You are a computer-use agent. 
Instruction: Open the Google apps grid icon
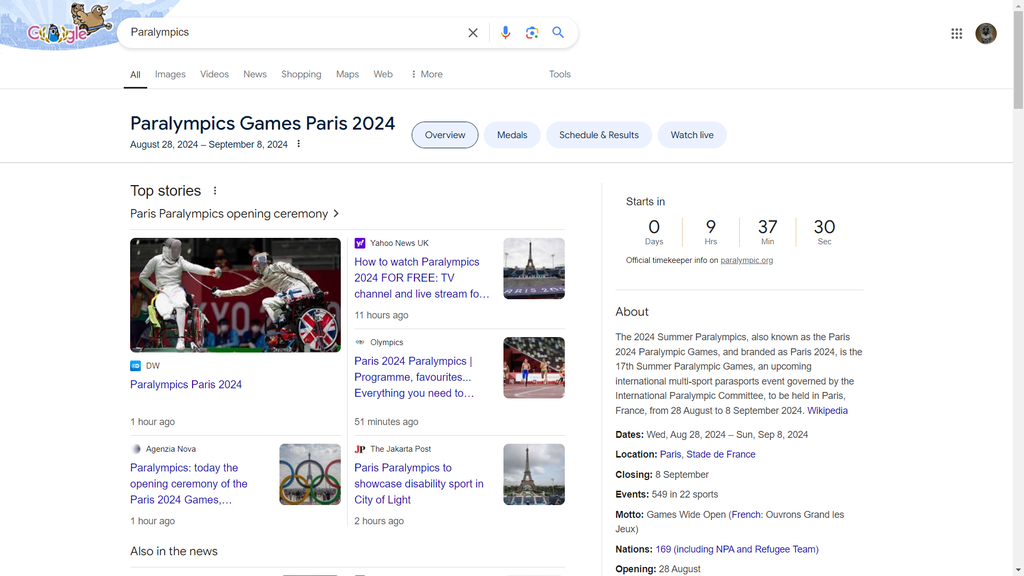point(956,33)
